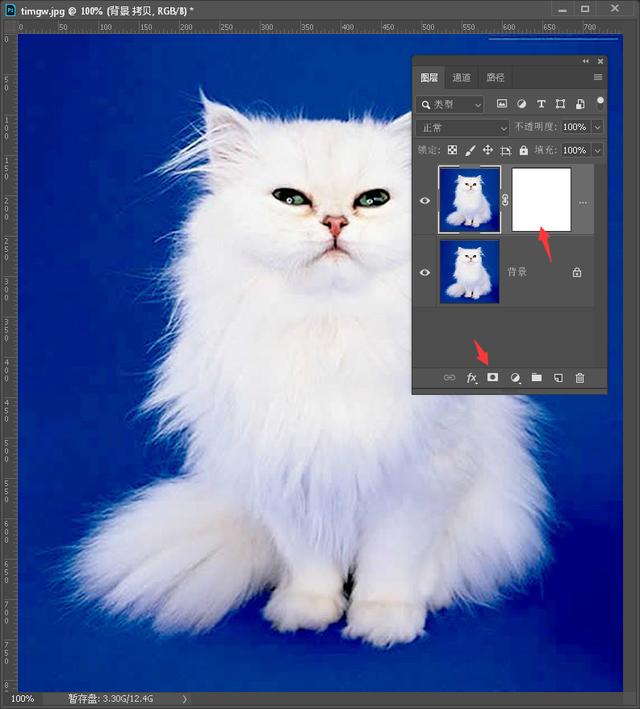Switch to the 路径 (Paths) tab

[x=495, y=78]
